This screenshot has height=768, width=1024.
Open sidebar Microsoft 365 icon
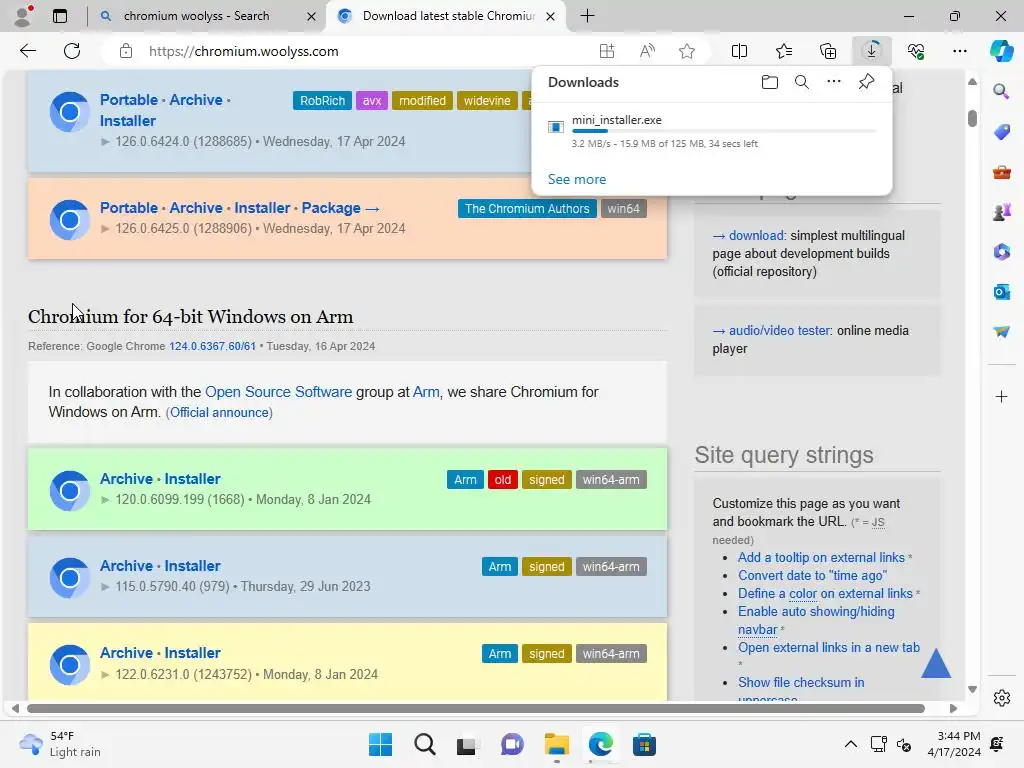click(1001, 252)
